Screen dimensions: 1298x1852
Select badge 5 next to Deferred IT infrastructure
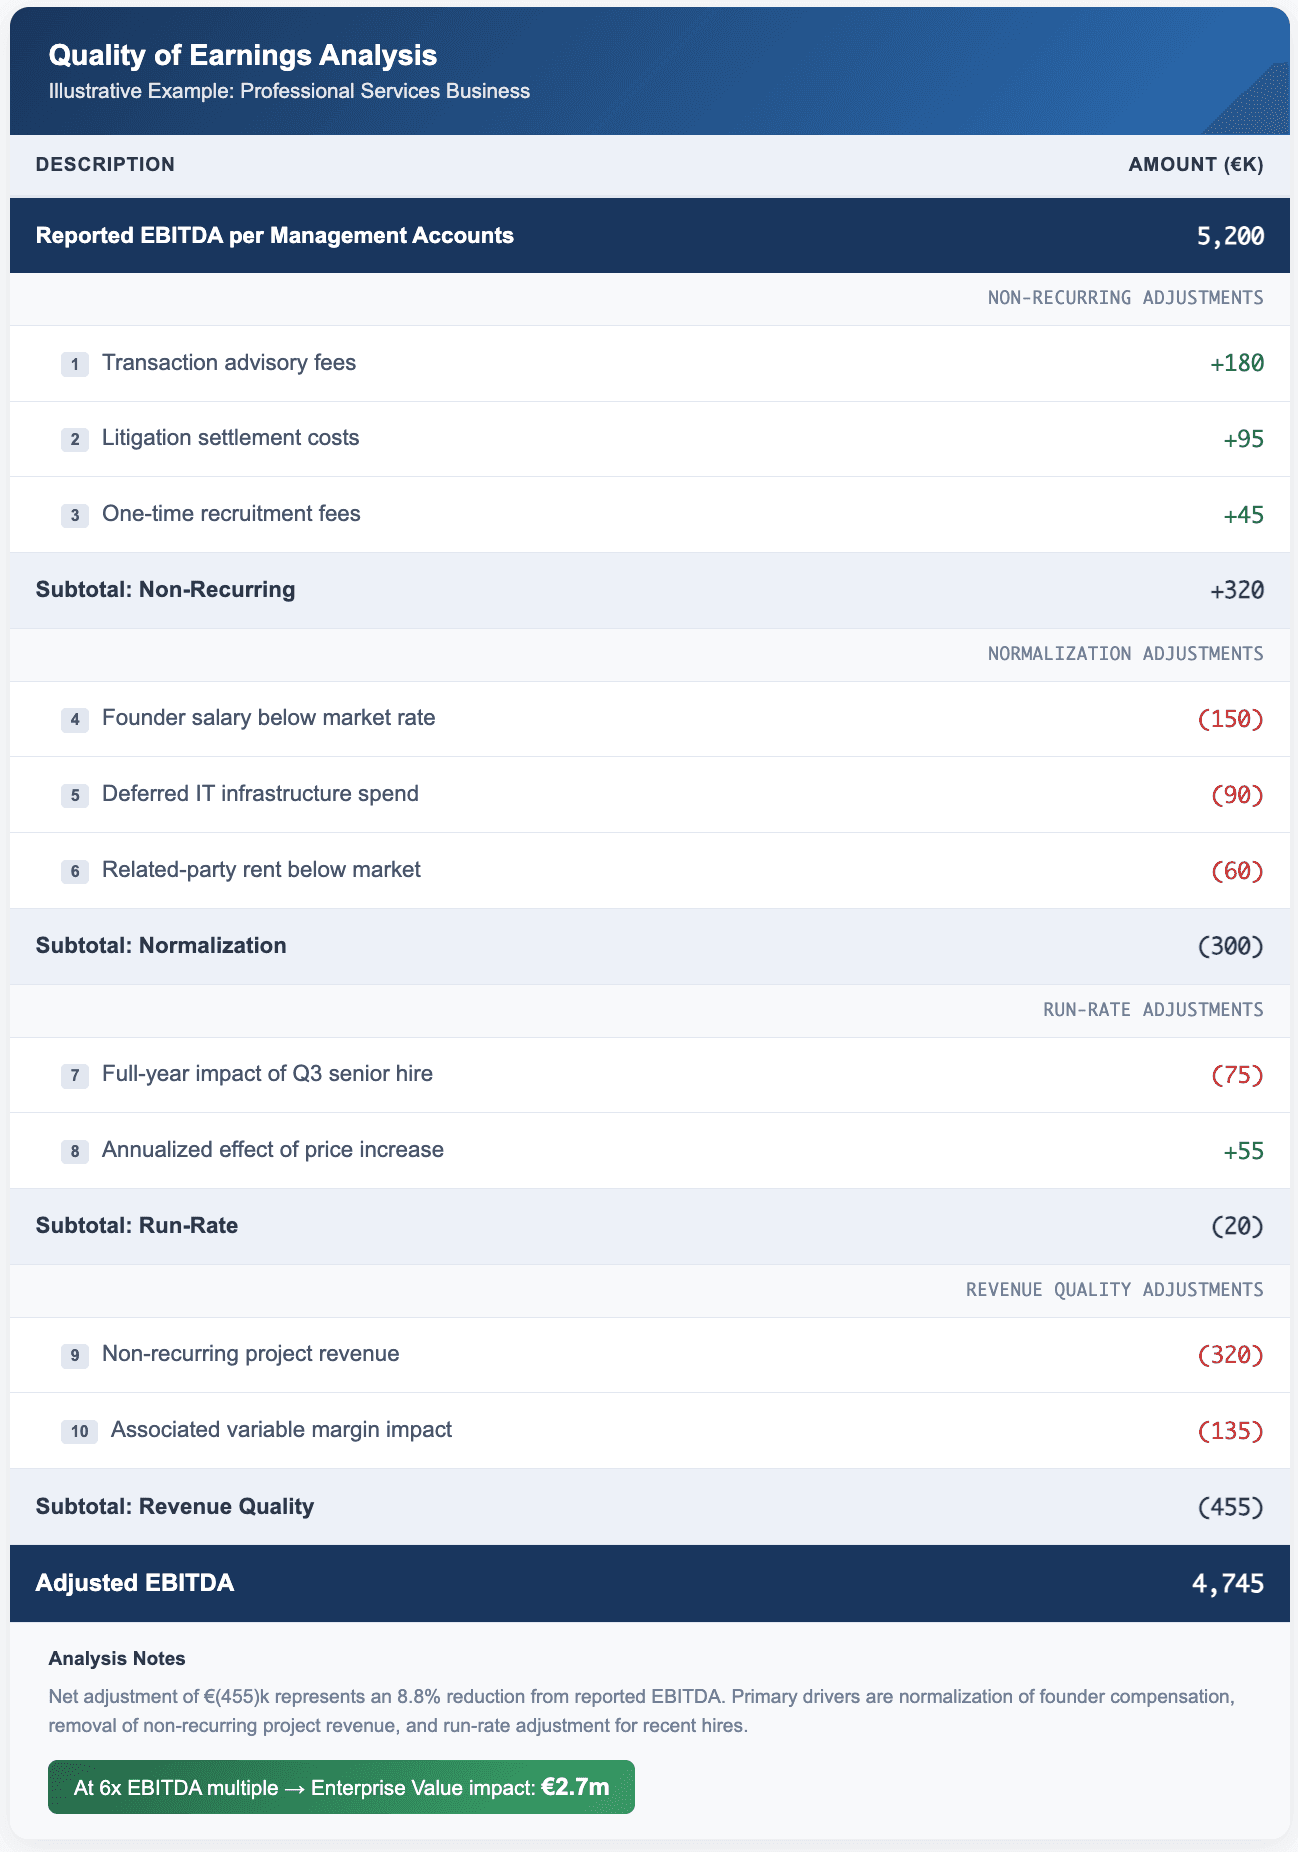75,795
